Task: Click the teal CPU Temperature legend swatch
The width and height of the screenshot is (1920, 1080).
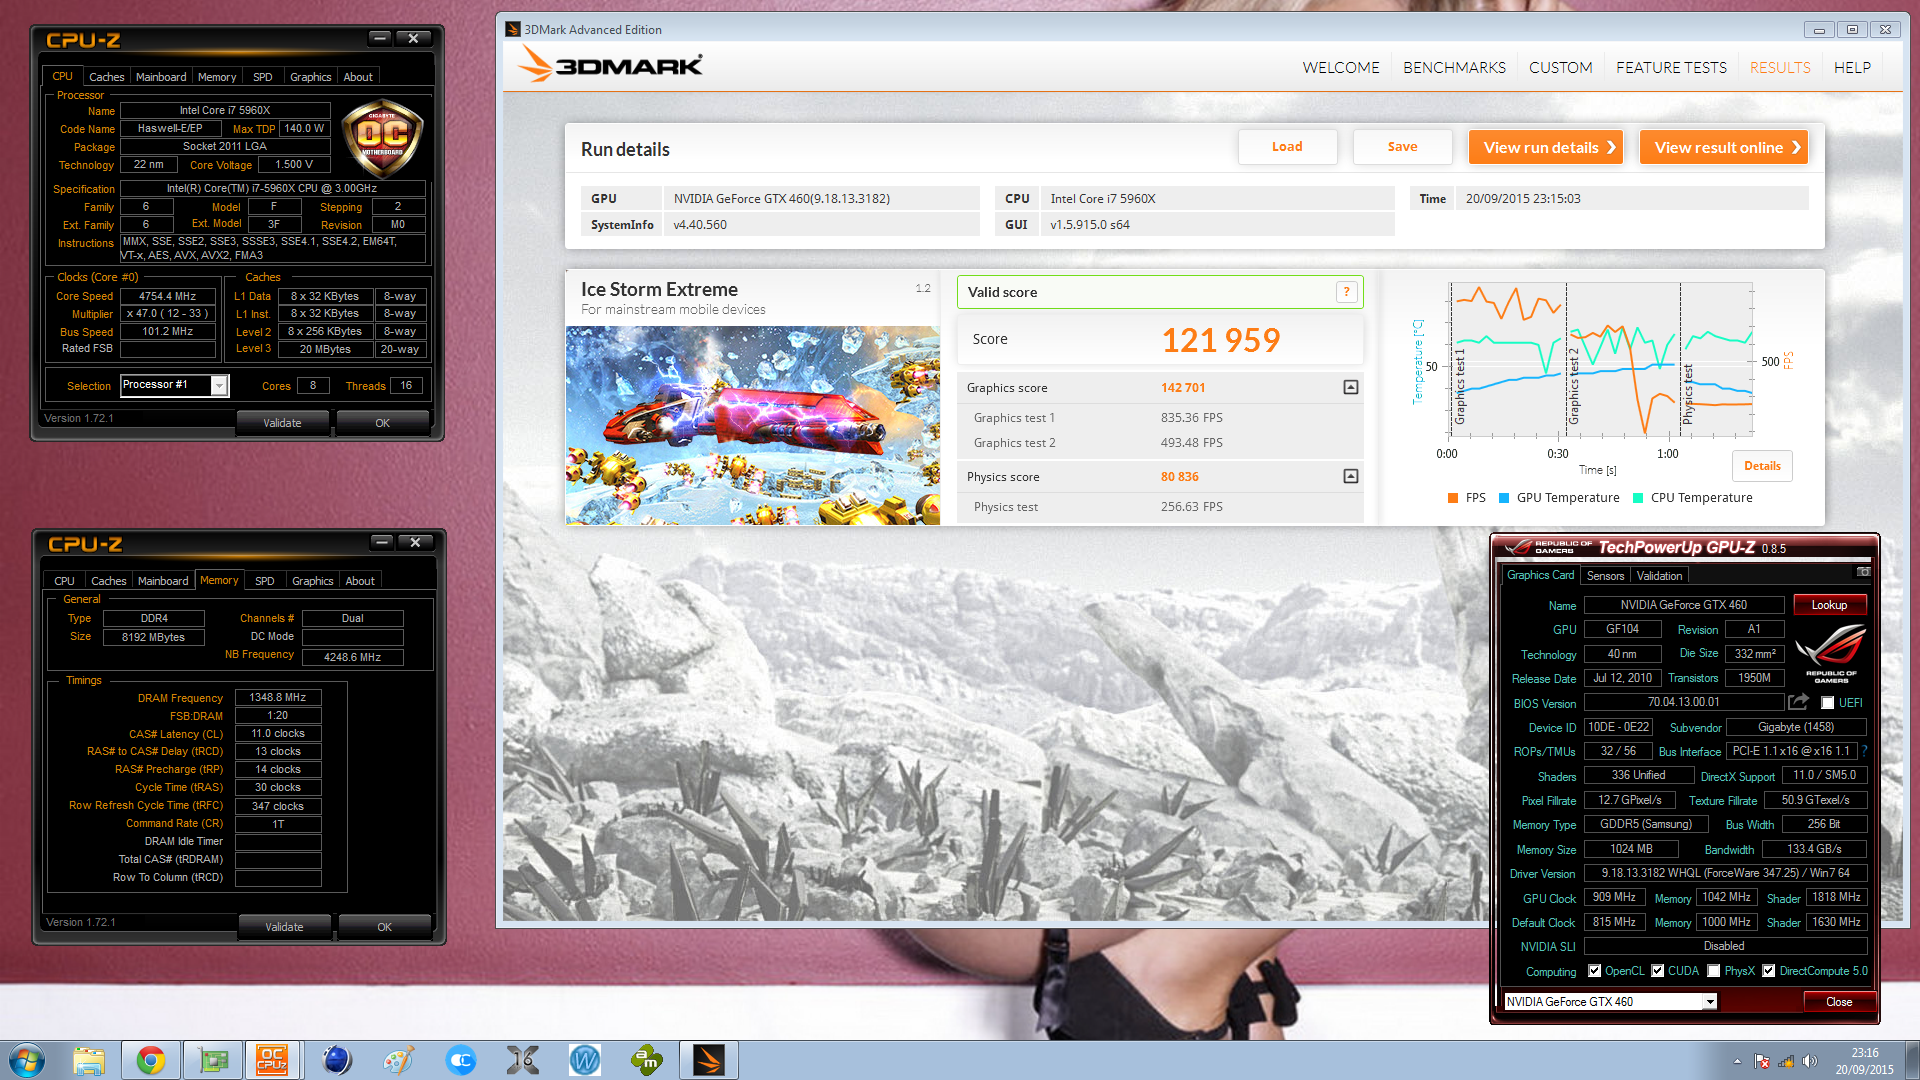Action: coord(1637,498)
